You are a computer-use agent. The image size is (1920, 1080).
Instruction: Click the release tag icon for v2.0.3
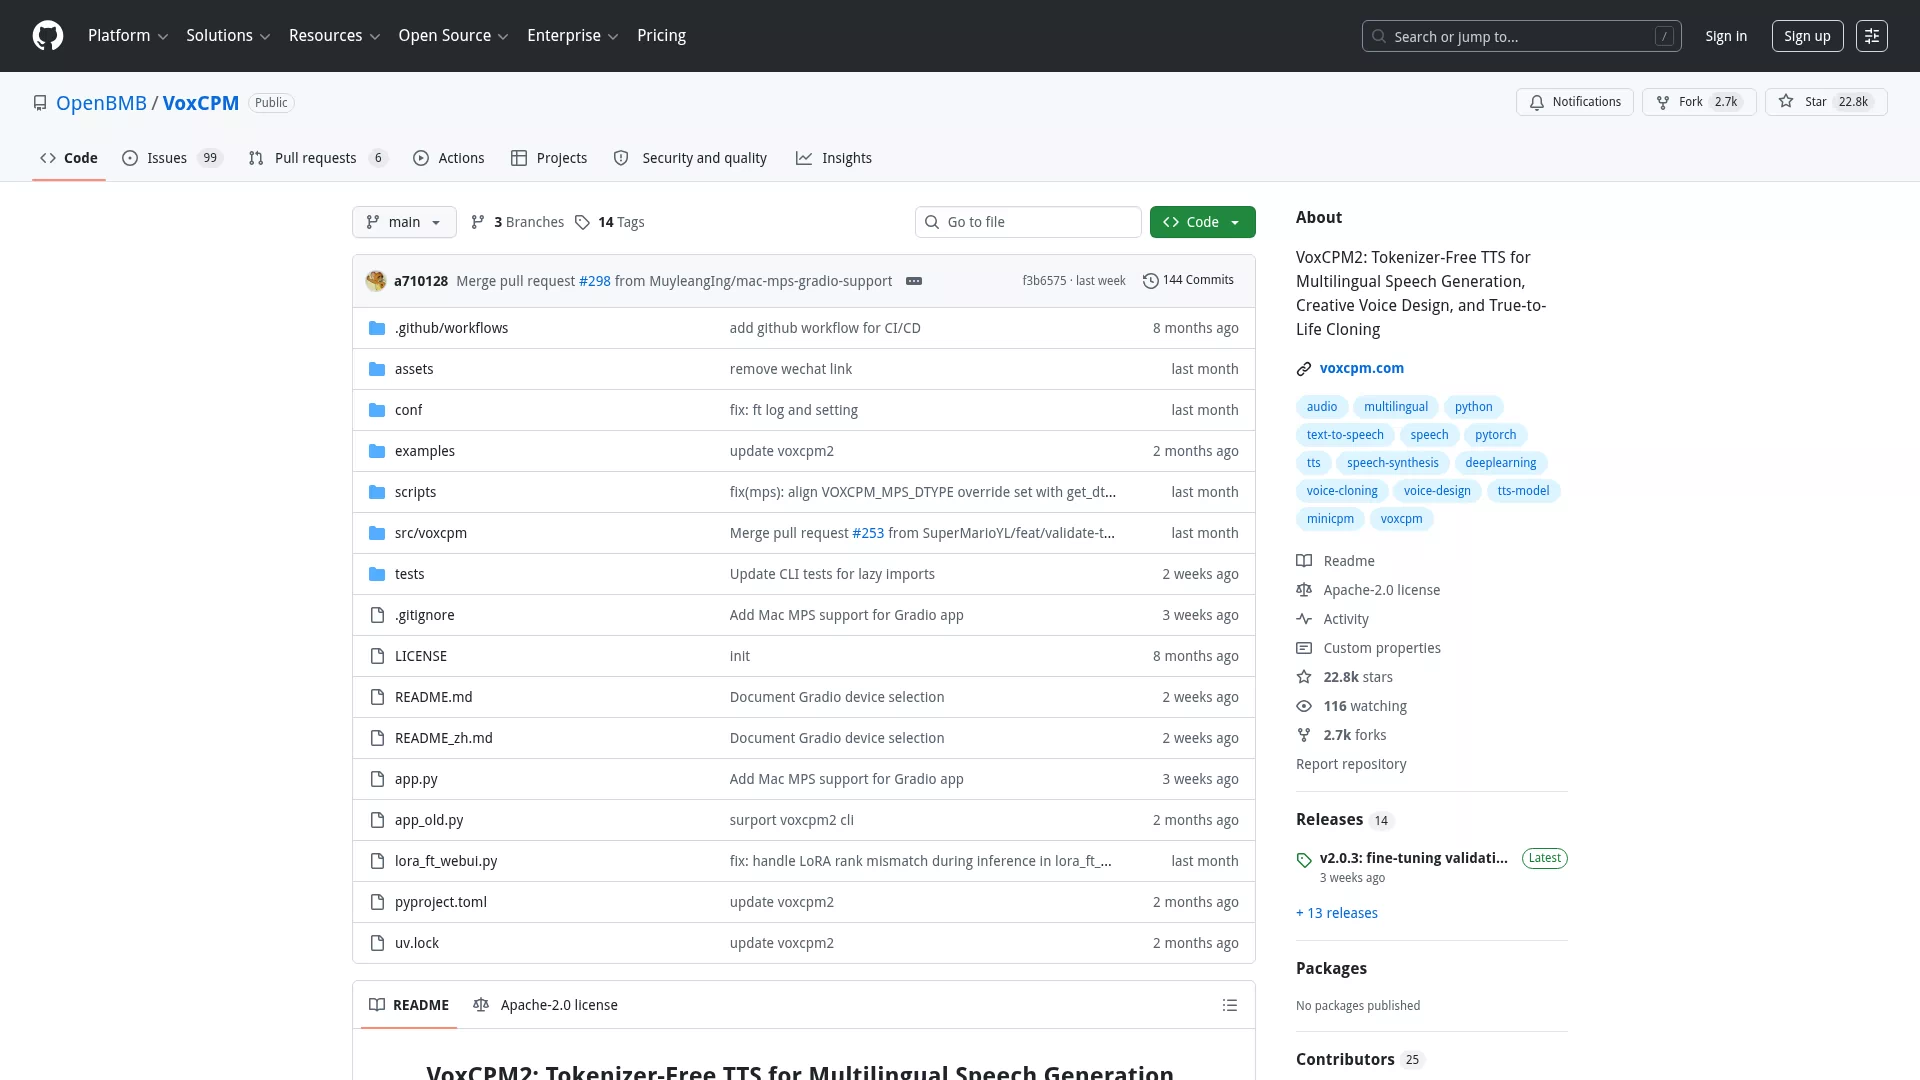[1304, 860]
